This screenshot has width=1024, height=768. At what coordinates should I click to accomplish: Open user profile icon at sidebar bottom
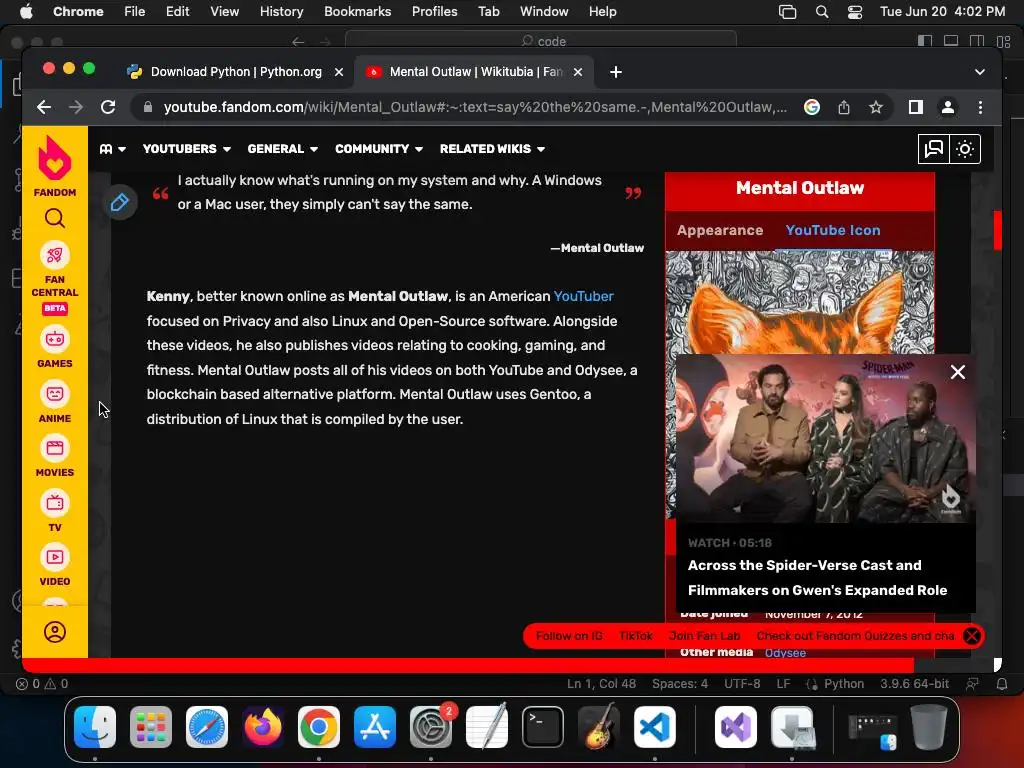pyautogui.click(x=55, y=632)
